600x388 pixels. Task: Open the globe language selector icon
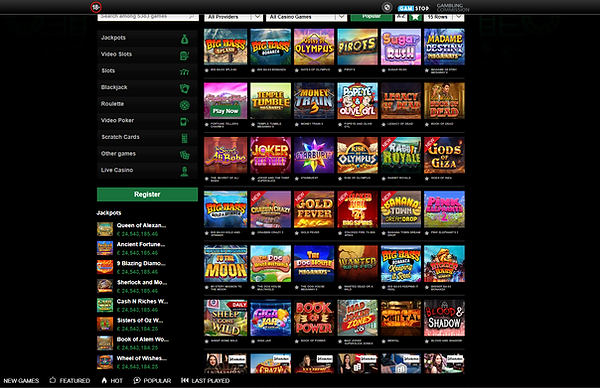click(x=387, y=7)
